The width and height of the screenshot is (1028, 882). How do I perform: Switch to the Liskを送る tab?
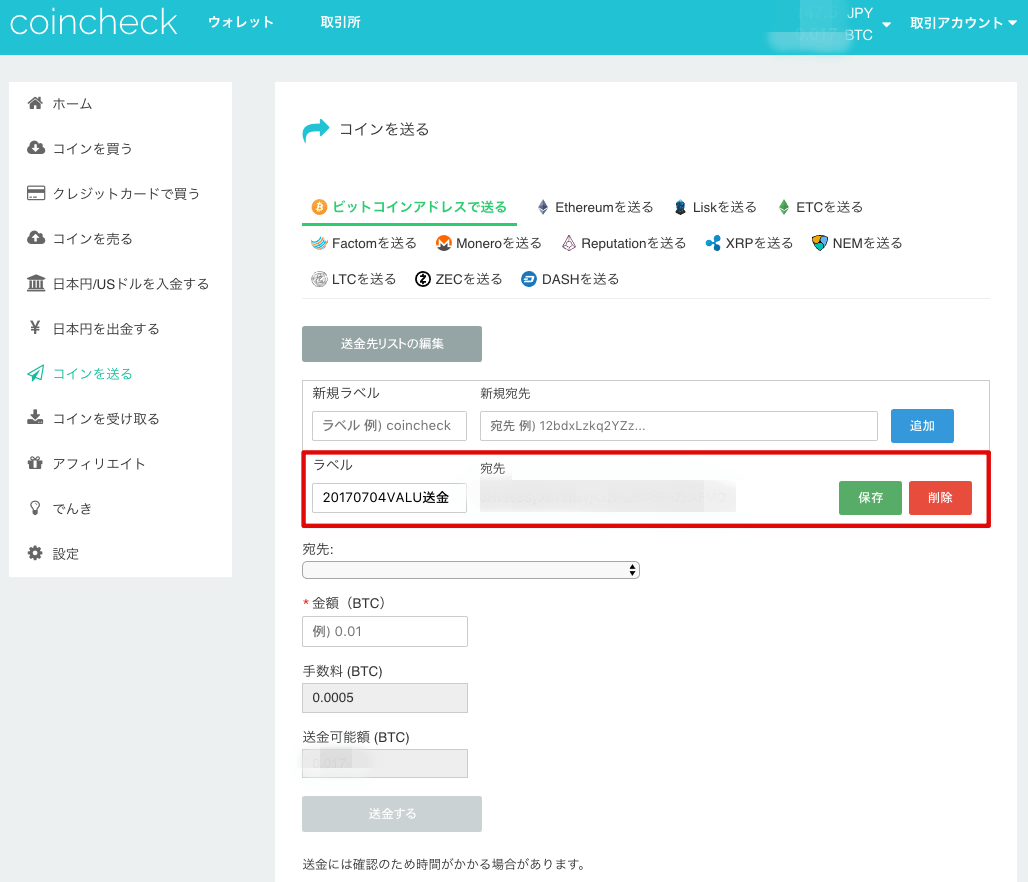click(x=716, y=207)
